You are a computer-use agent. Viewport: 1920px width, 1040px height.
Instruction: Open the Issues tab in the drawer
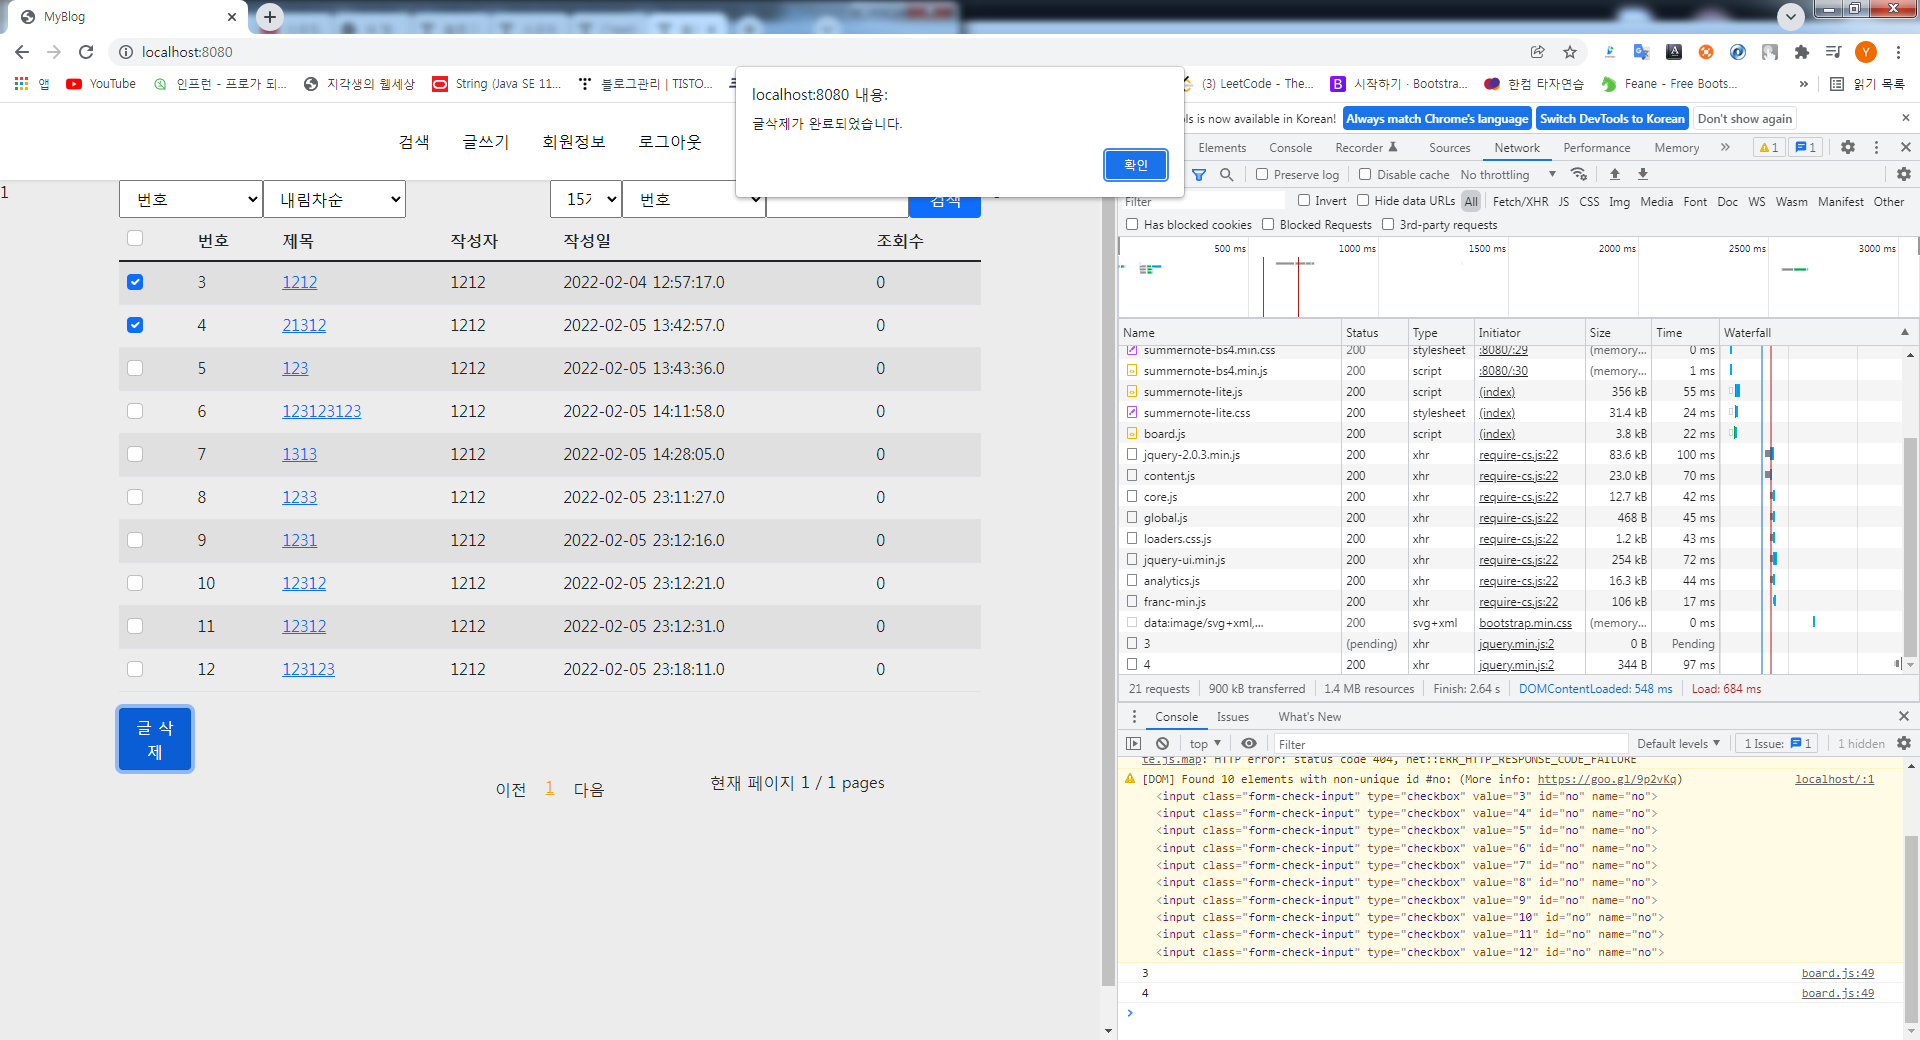[x=1232, y=717]
